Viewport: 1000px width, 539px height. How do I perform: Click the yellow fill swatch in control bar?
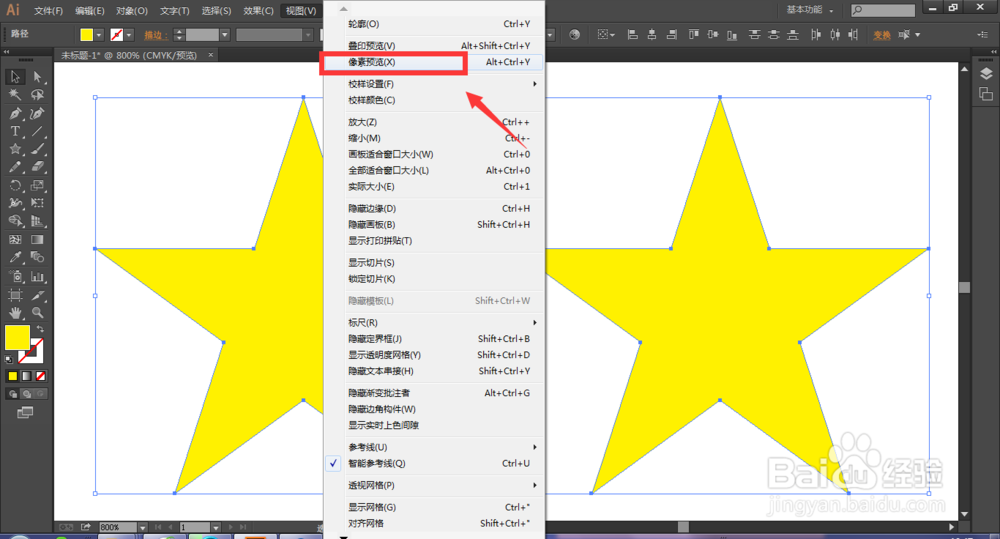[87, 34]
